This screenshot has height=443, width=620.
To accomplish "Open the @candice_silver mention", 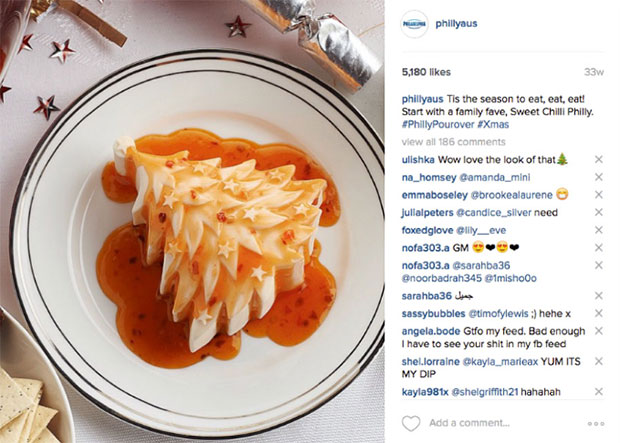I will (x=494, y=213).
